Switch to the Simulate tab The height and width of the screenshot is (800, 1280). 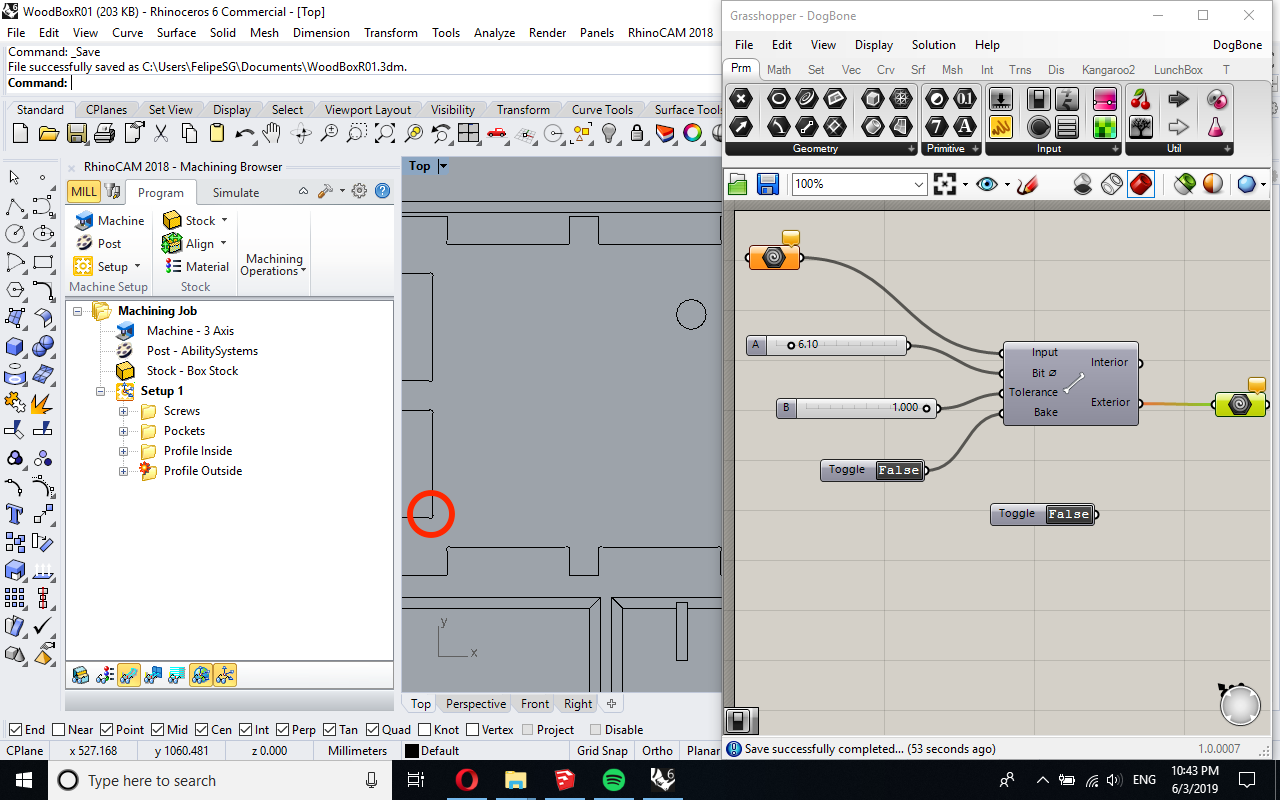coord(235,193)
